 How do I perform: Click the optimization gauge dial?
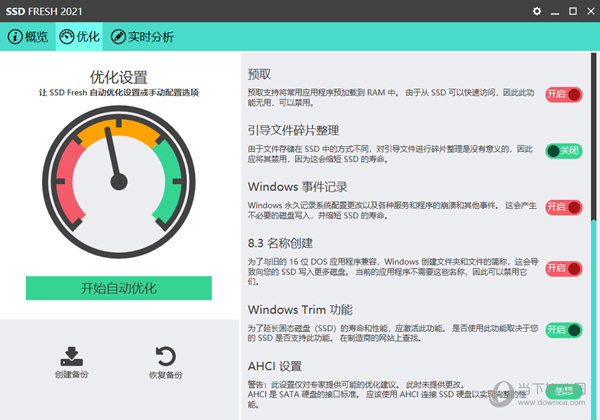click(x=119, y=182)
